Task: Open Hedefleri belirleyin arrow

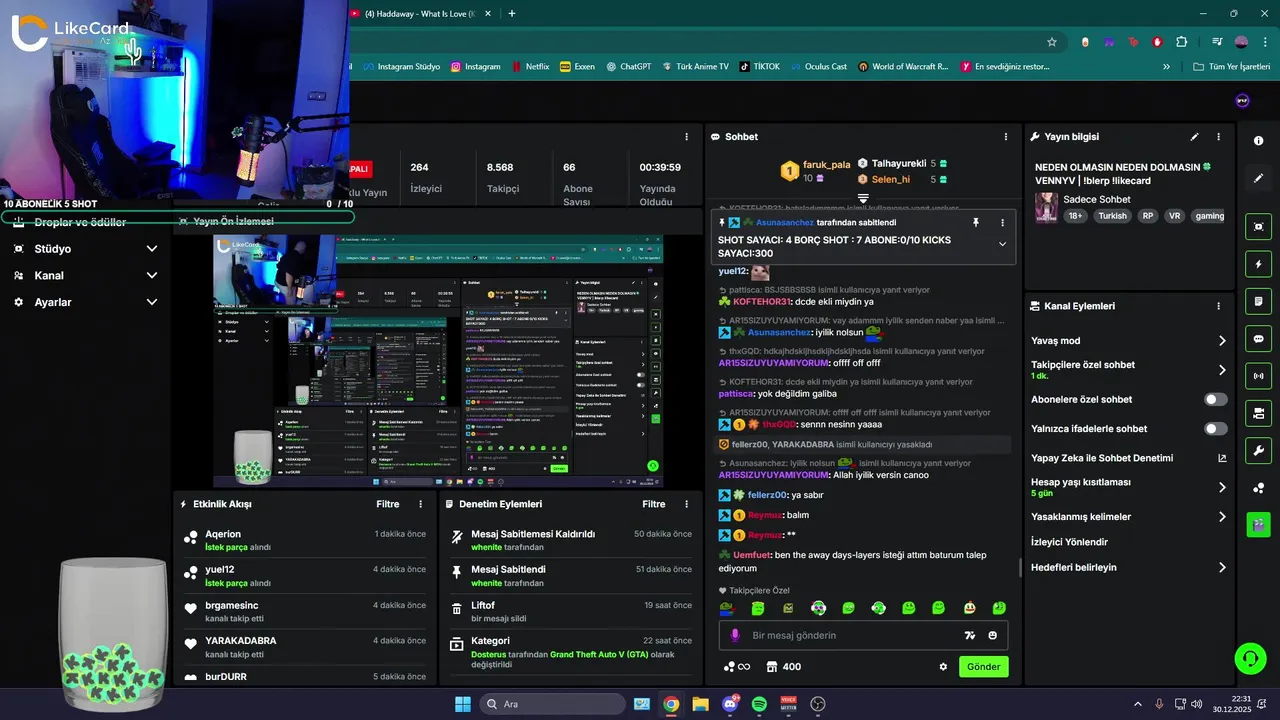Action: click(x=1221, y=567)
